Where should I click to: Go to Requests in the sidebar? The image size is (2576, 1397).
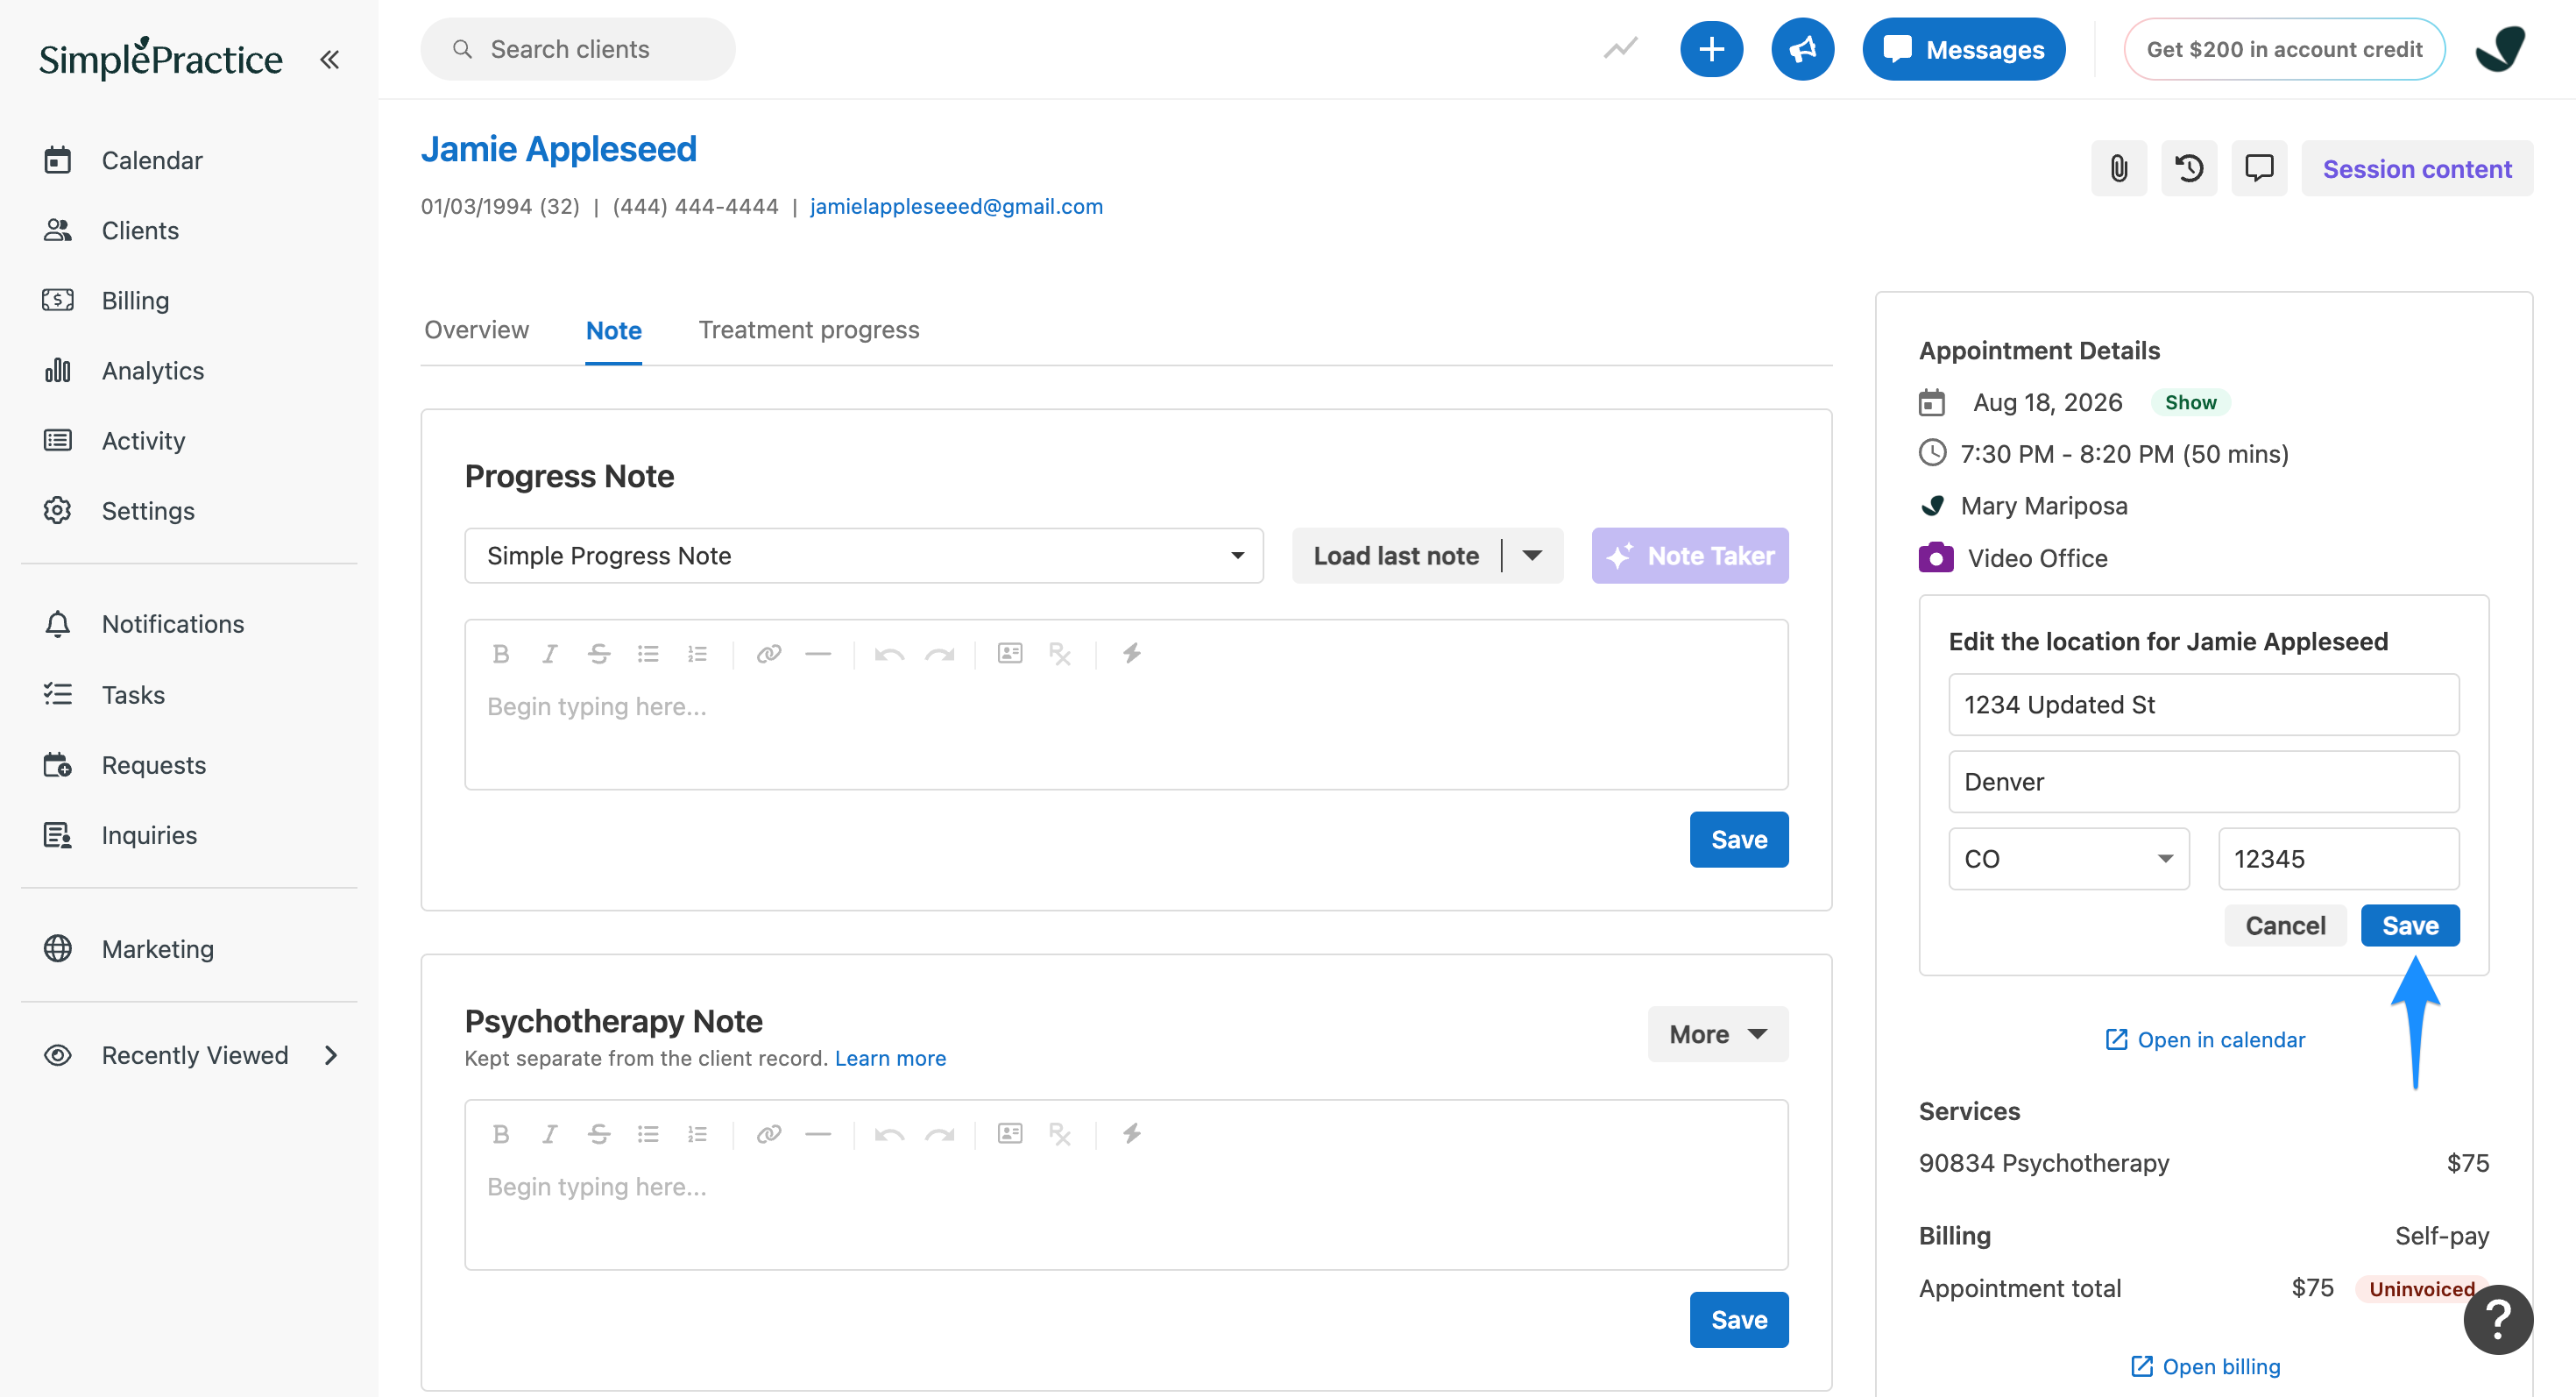click(x=154, y=764)
